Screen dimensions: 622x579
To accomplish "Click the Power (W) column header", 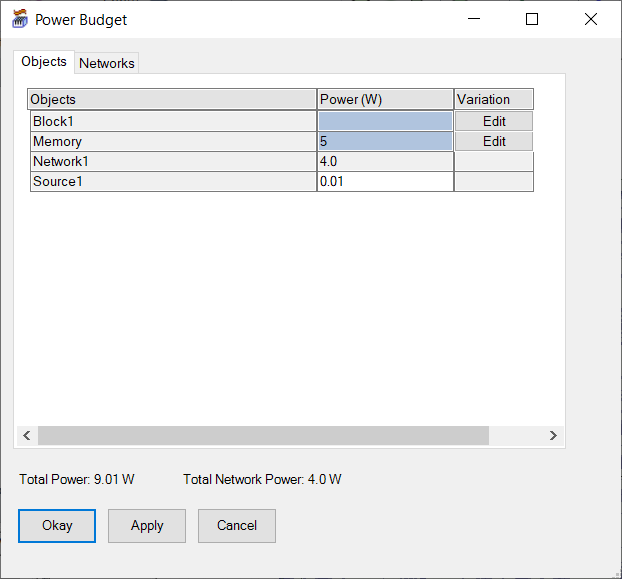I will (x=385, y=99).
